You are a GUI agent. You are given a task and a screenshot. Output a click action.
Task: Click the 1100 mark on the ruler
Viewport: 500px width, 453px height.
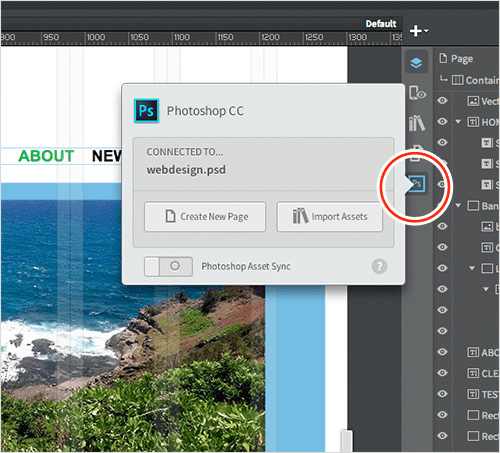pyautogui.click(x=181, y=37)
